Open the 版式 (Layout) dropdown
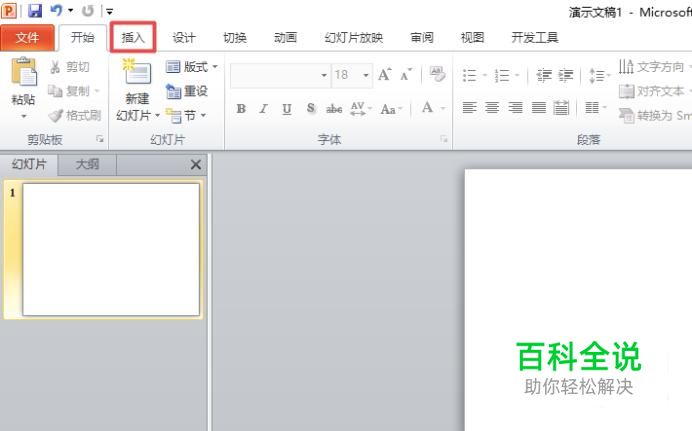This screenshot has width=692, height=431. click(x=192, y=67)
